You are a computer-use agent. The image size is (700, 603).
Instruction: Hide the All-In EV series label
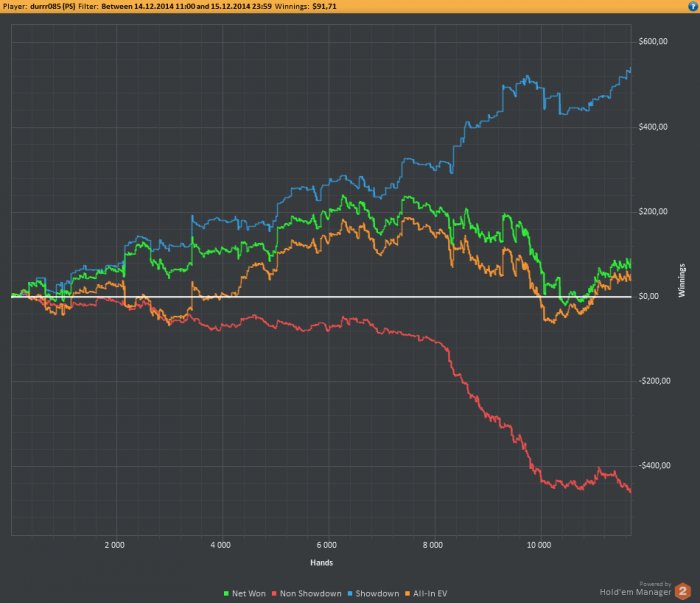[430, 594]
